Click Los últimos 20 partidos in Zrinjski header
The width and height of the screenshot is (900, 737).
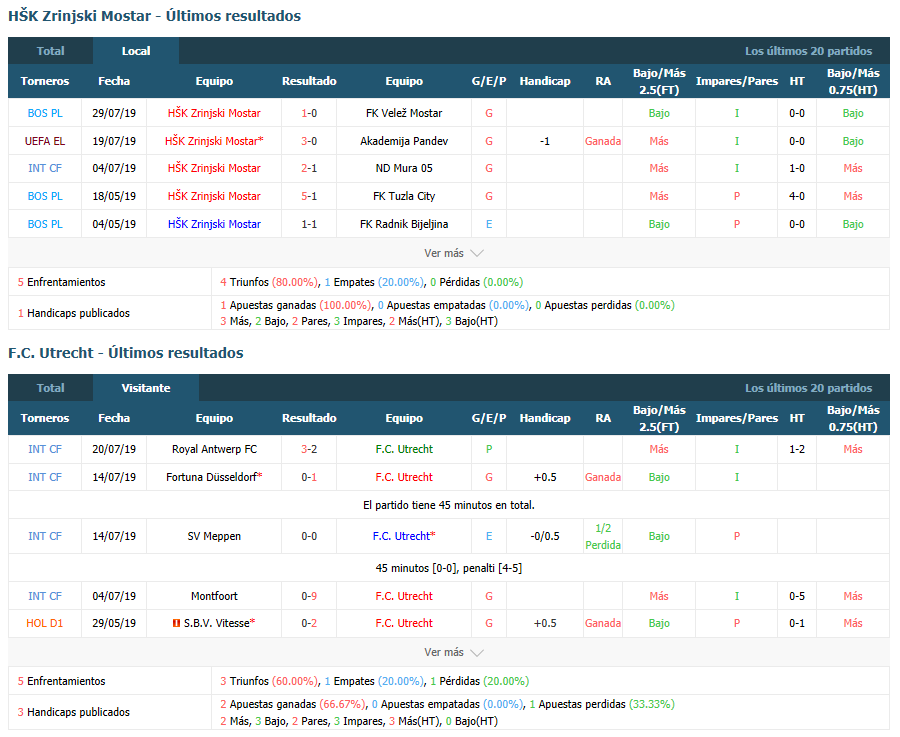tap(808, 51)
